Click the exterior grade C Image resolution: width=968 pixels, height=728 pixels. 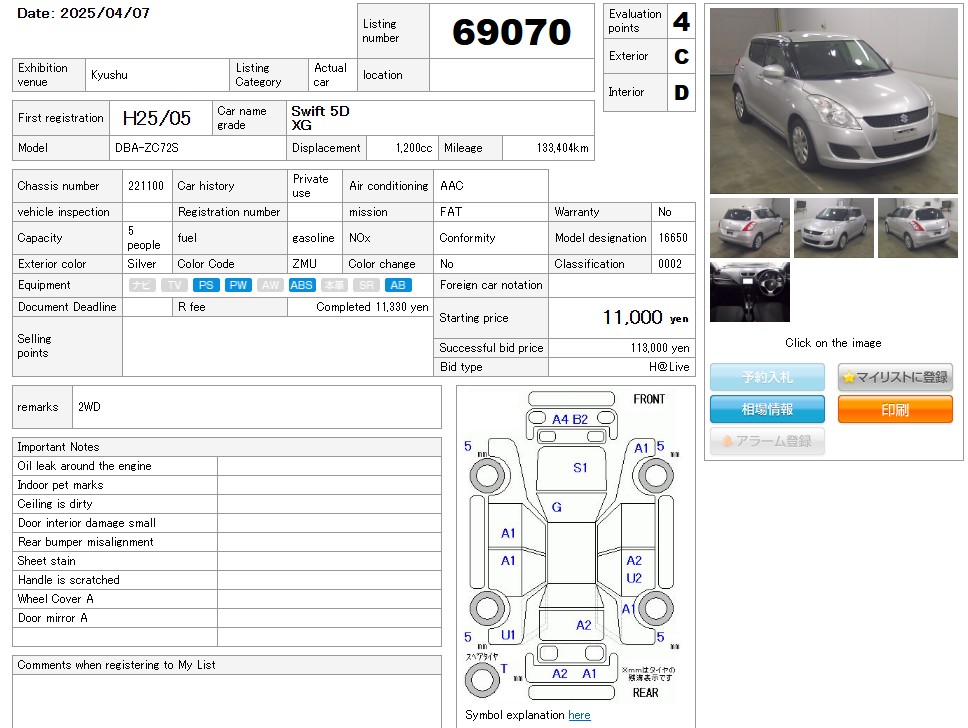pyautogui.click(x=681, y=56)
